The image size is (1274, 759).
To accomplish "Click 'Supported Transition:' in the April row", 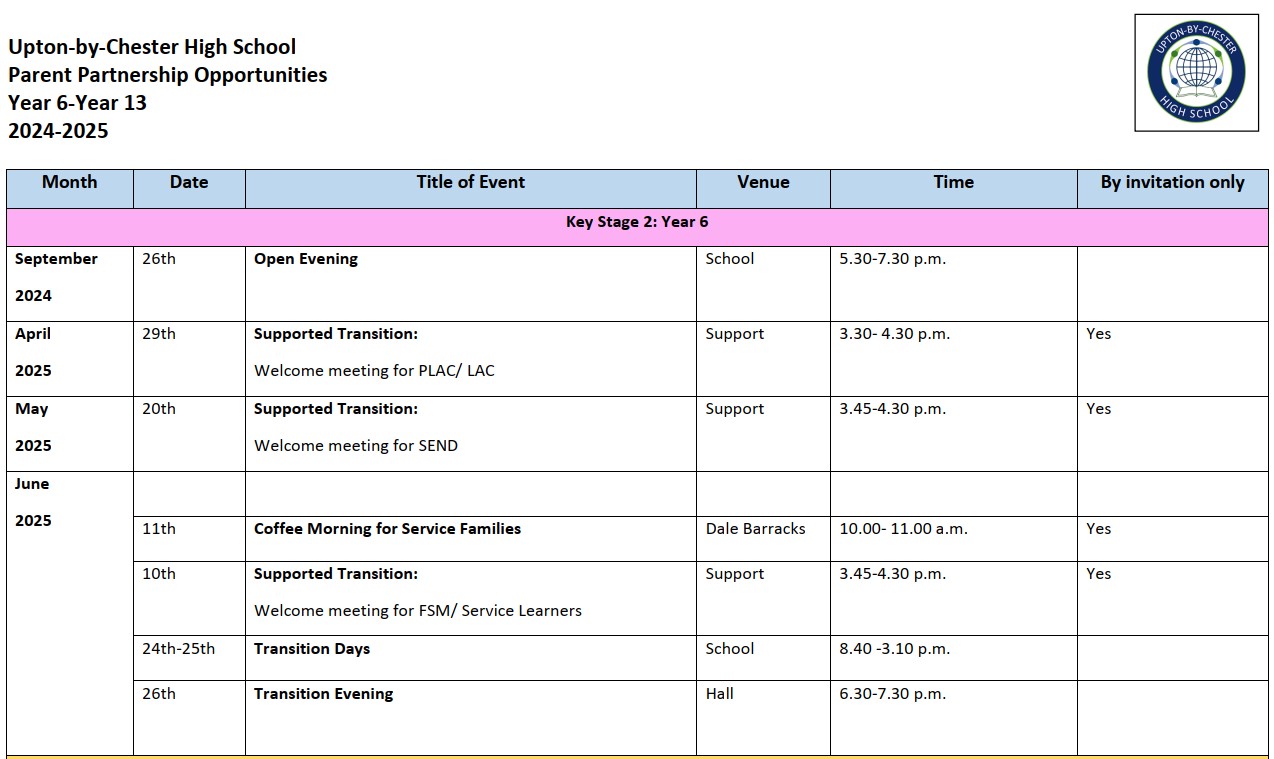I will (336, 334).
